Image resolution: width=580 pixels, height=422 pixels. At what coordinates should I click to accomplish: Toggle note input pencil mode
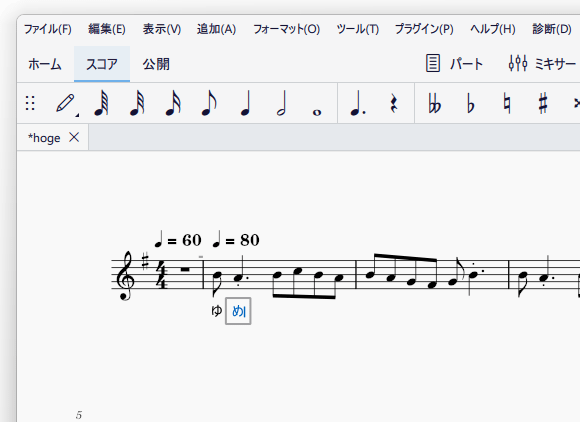(x=65, y=103)
